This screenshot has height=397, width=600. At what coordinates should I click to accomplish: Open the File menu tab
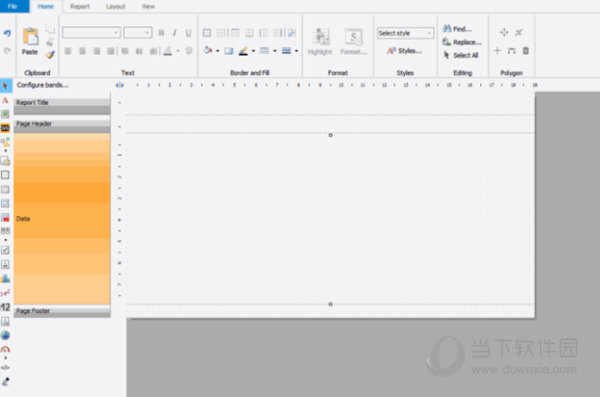point(13,6)
